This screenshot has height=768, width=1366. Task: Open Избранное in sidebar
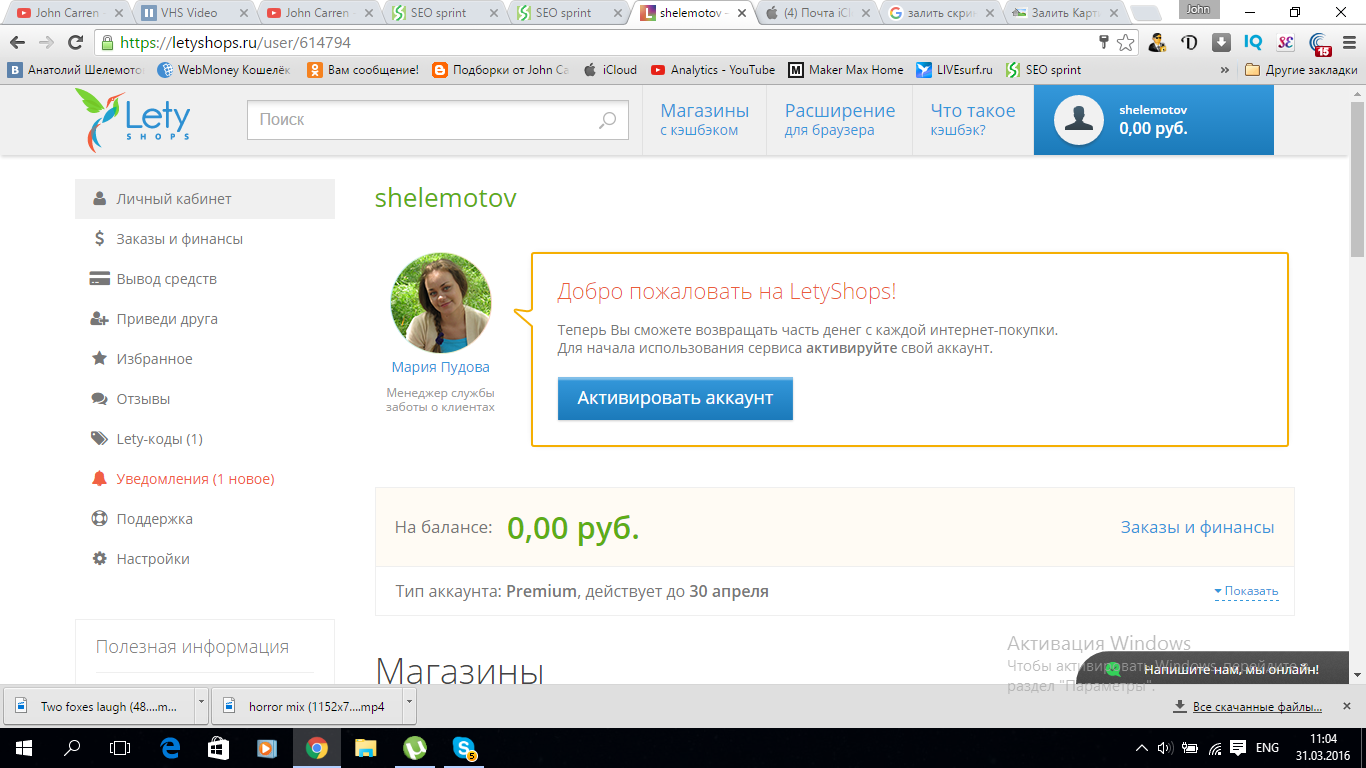tap(205, 359)
